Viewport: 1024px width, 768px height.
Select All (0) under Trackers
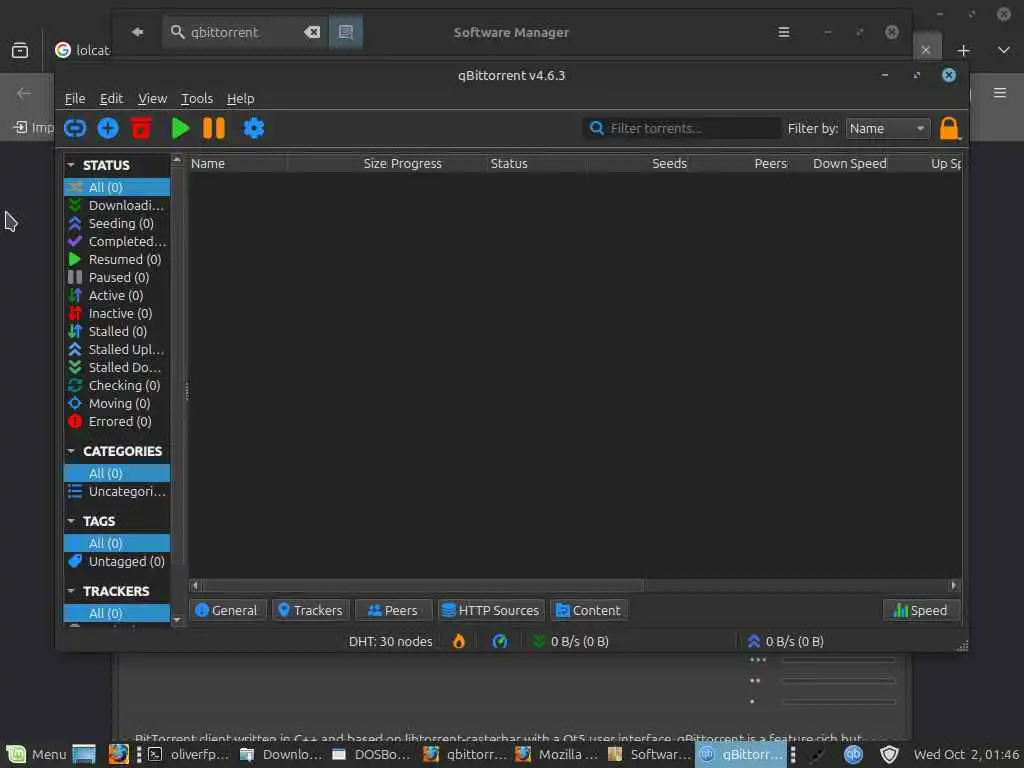pos(117,613)
